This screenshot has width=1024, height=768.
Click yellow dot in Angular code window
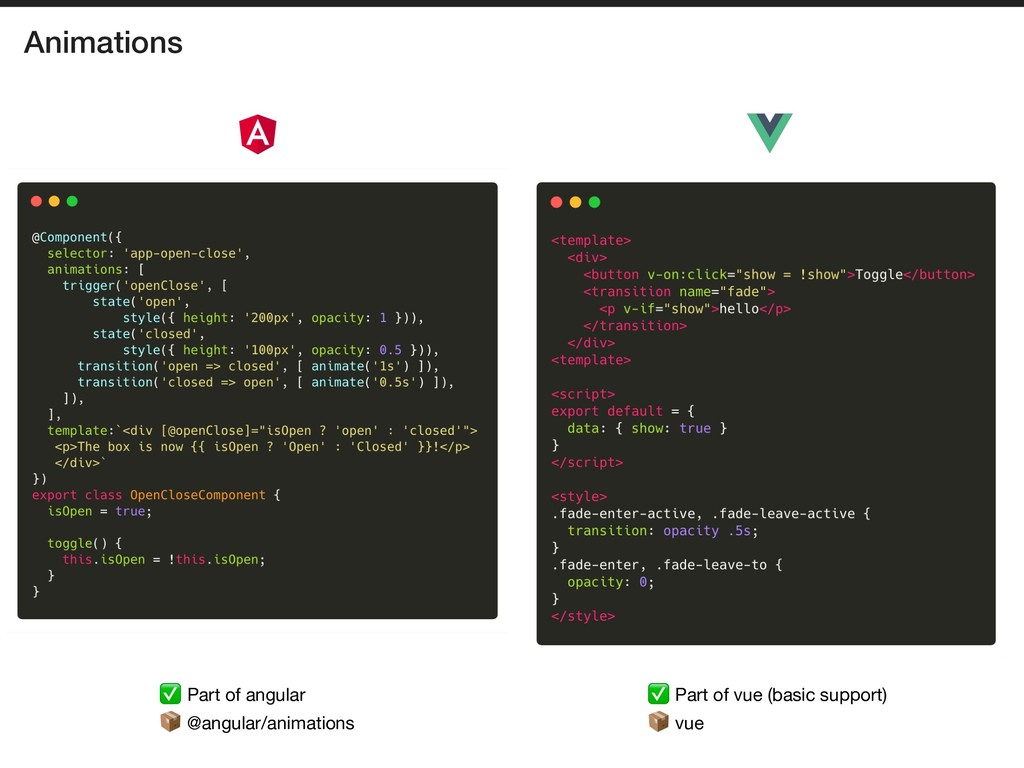(54, 201)
